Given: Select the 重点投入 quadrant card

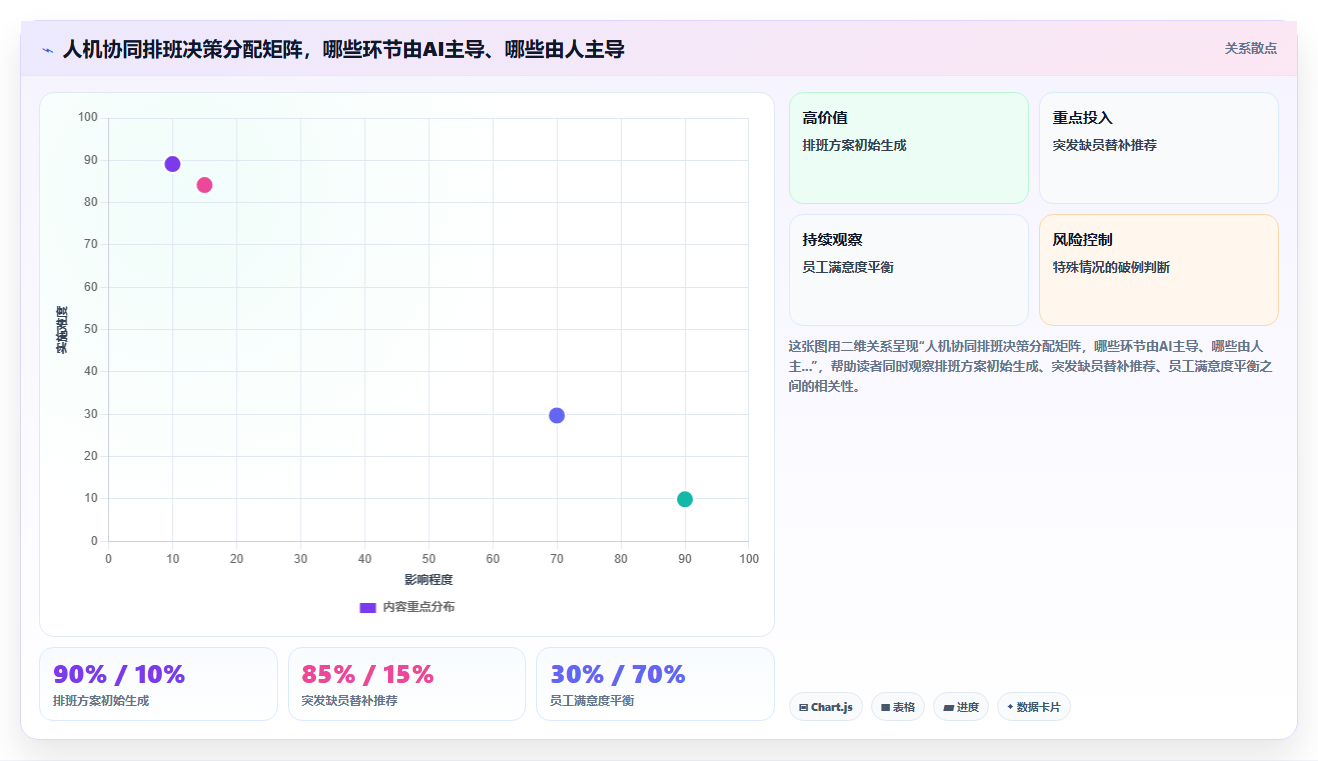Looking at the screenshot, I should click(x=1159, y=148).
